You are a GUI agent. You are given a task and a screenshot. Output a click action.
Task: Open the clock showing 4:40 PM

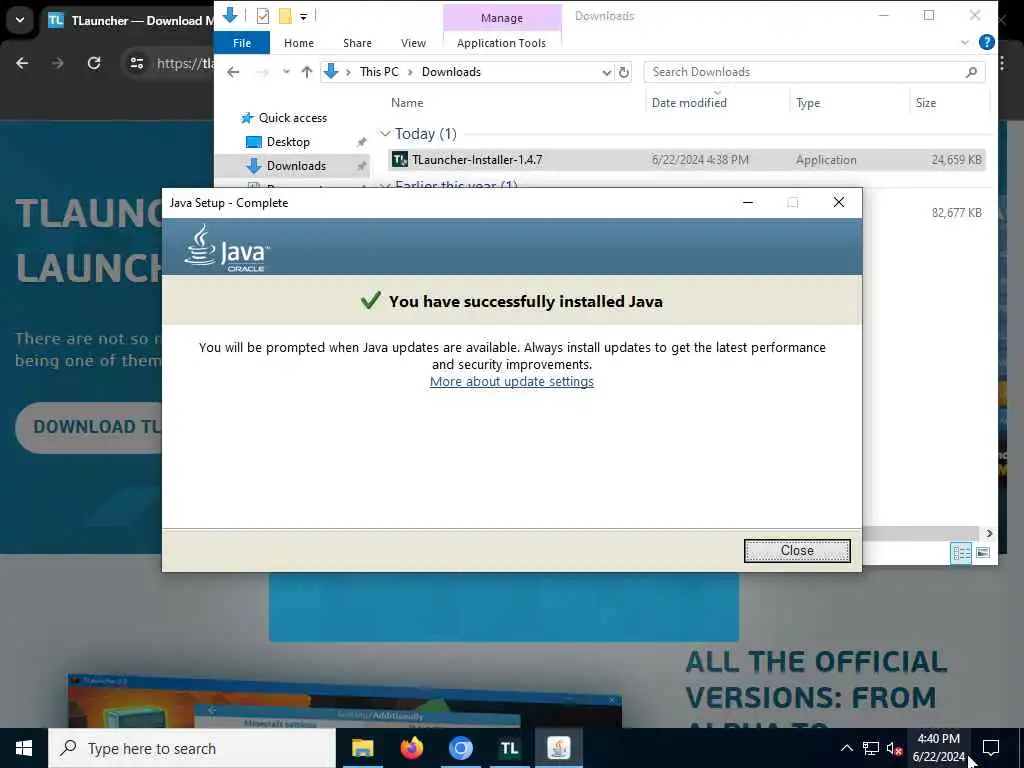click(x=938, y=748)
